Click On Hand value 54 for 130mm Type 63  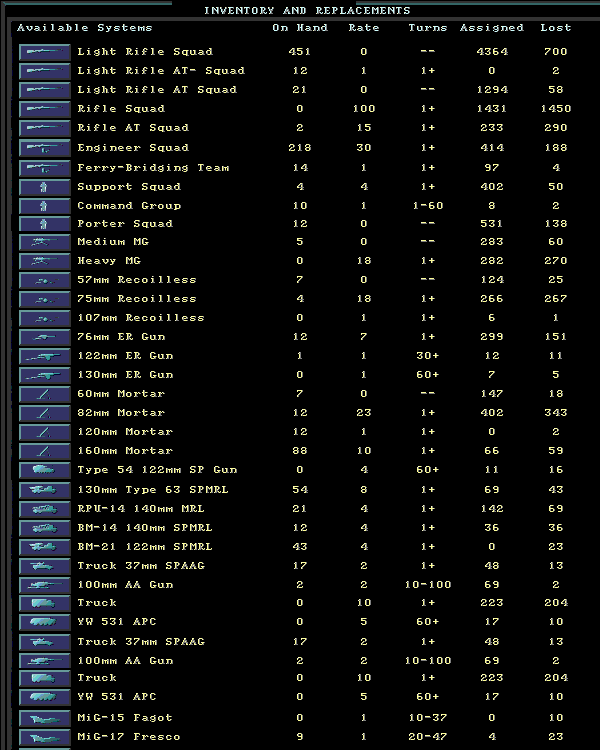point(300,489)
